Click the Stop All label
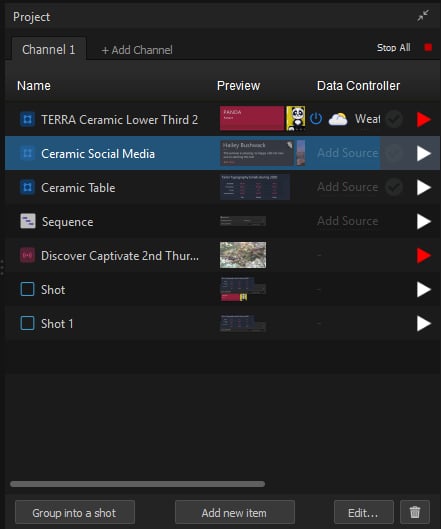The height and width of the screenshot is (529, 441). tap(393, 48)
